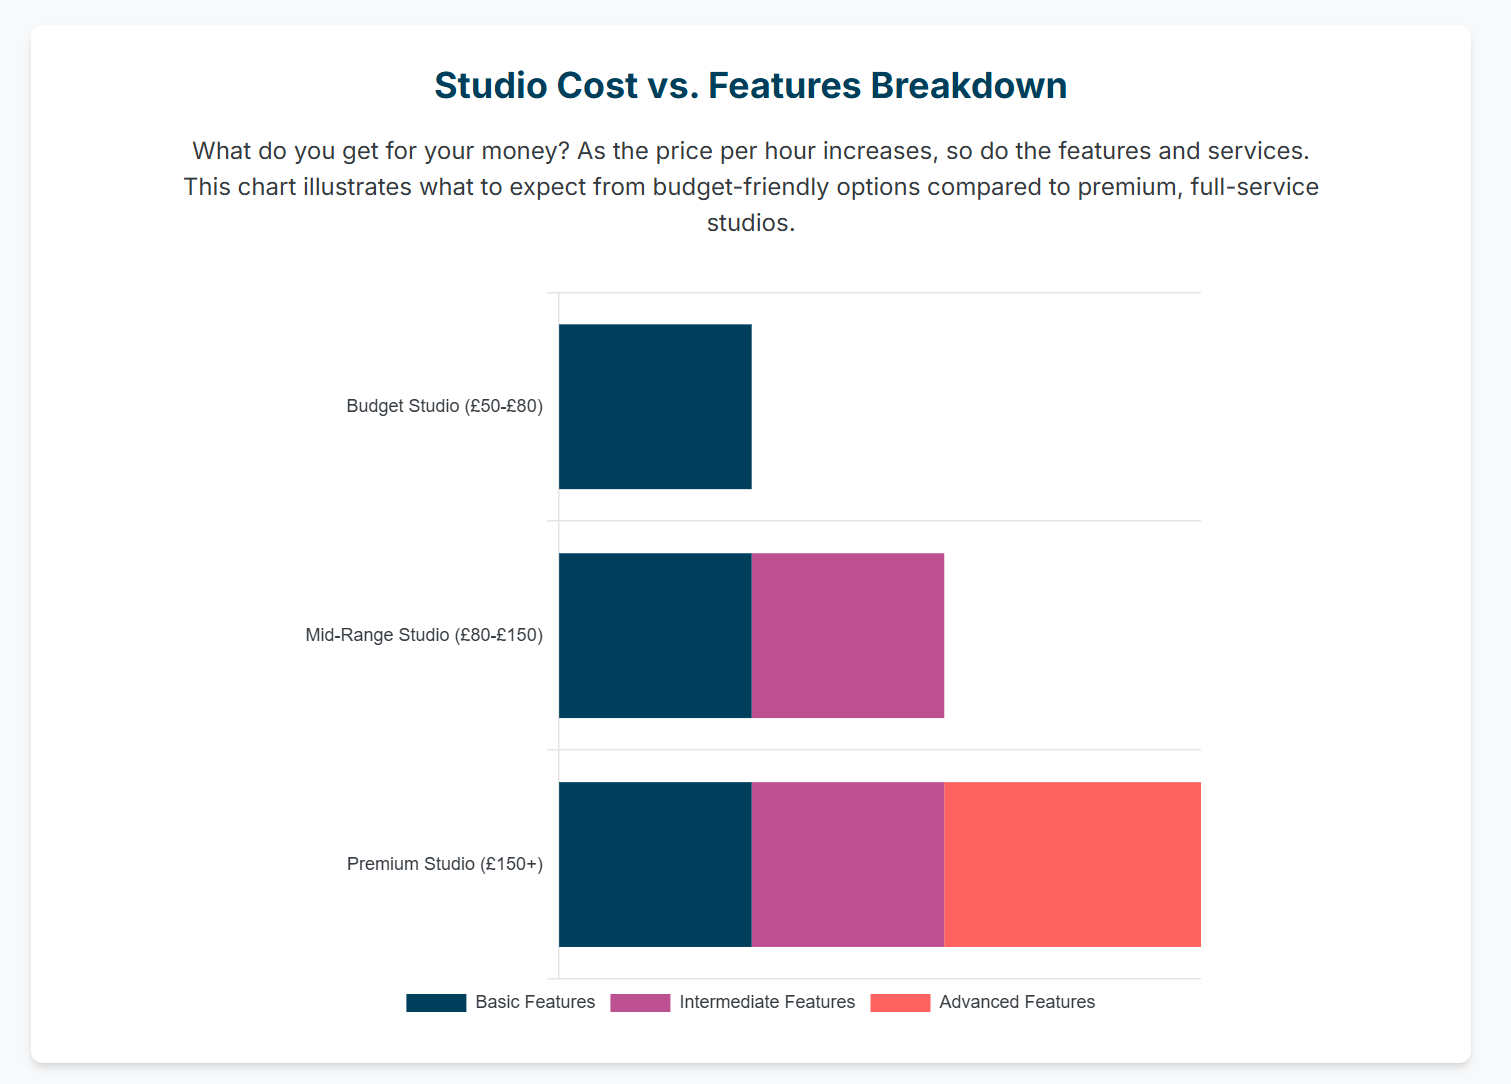1511x1084 pixels.
Task: Click the chart description paragraph text
Action: click(x=751, y=187)
